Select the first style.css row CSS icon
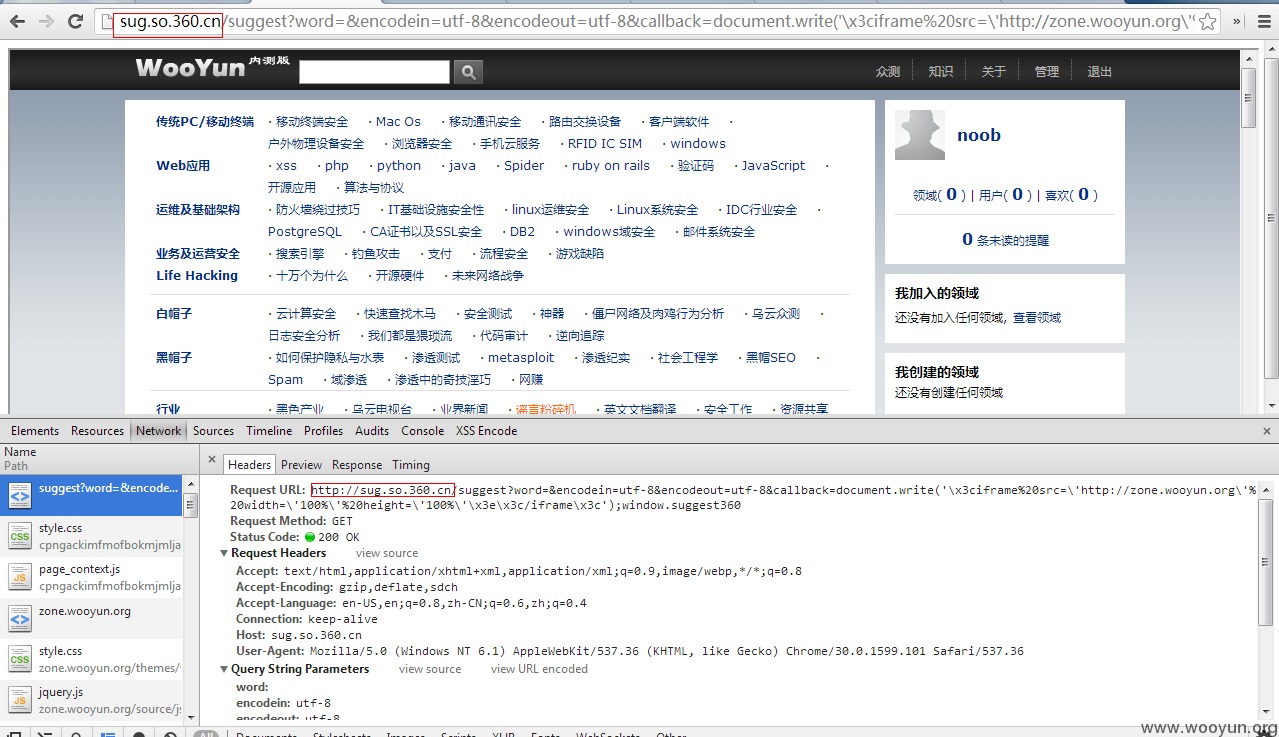1279x737 pixels. [x=20, y=535]
